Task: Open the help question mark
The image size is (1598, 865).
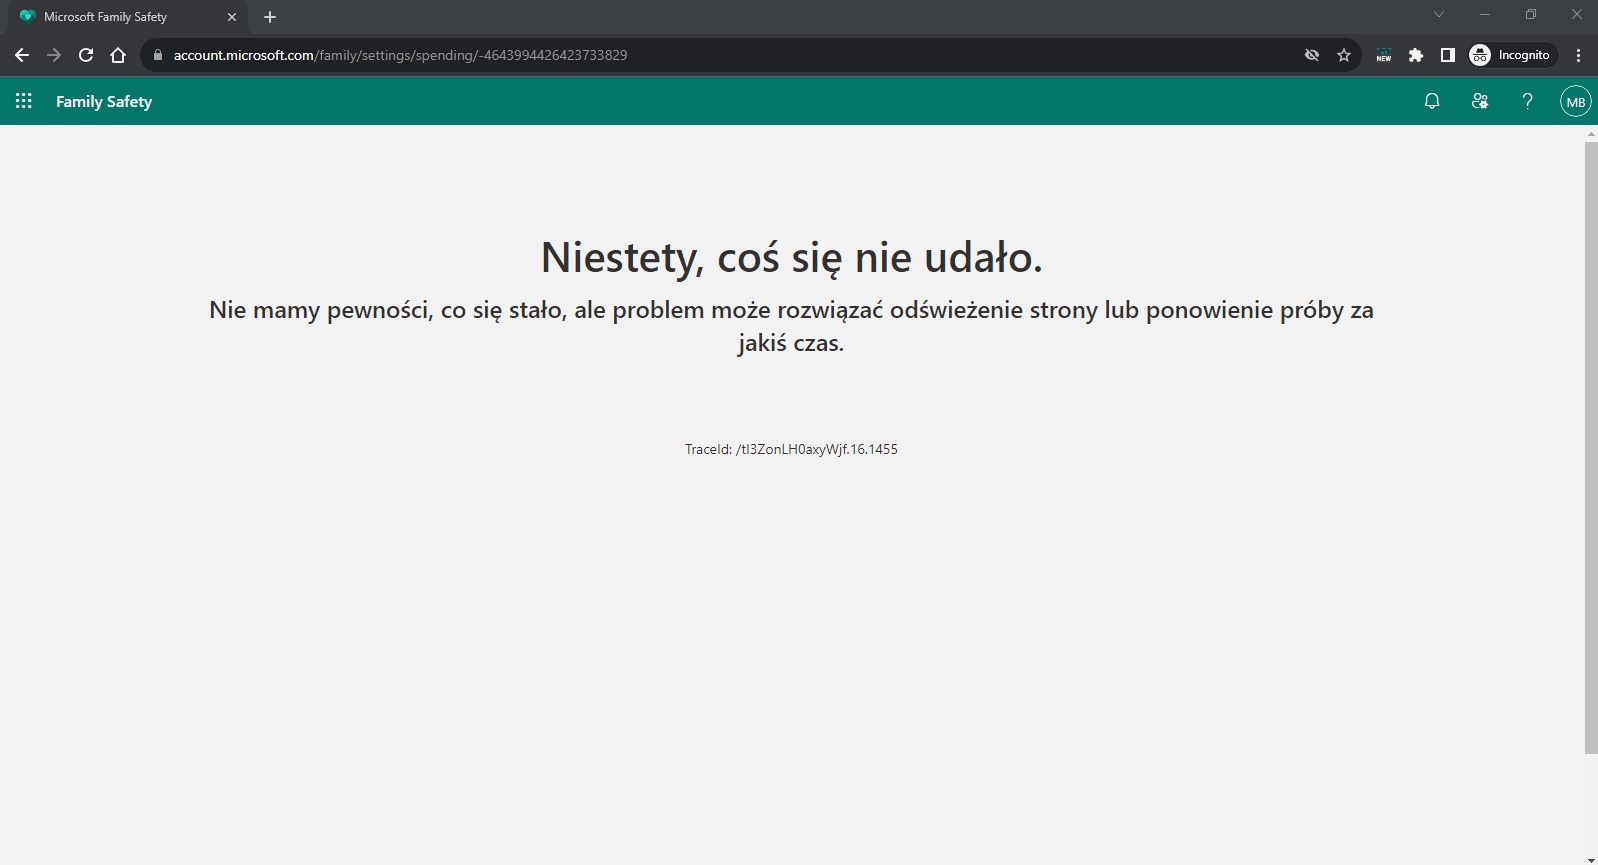Action: click(1527, 101)
